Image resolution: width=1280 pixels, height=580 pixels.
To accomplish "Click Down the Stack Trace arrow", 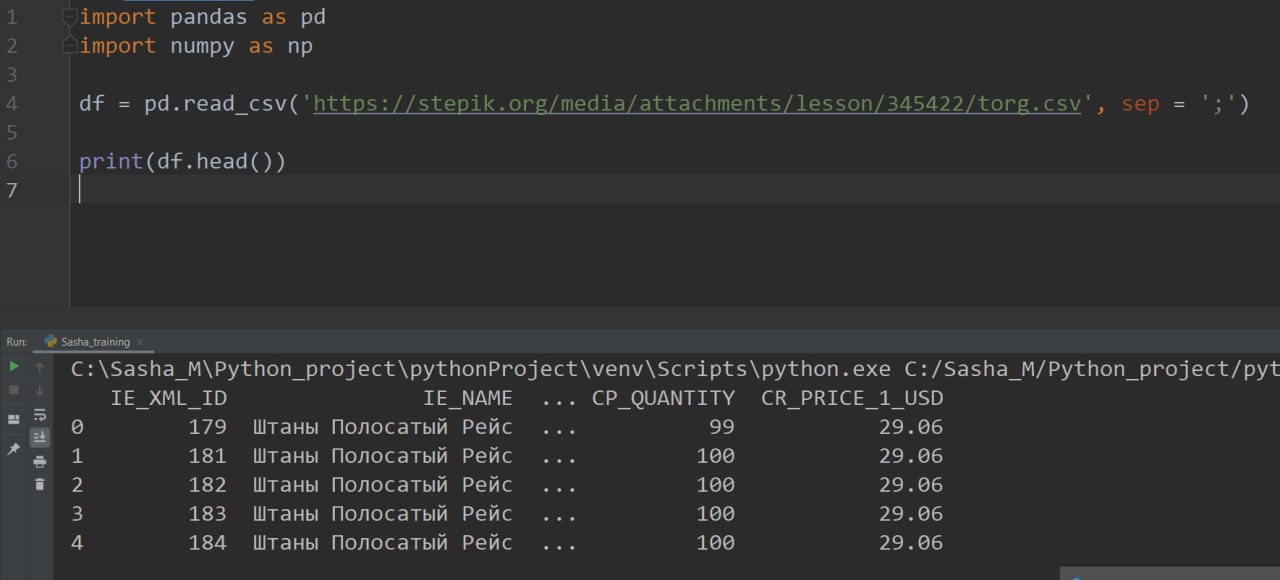I will (40, 390).
